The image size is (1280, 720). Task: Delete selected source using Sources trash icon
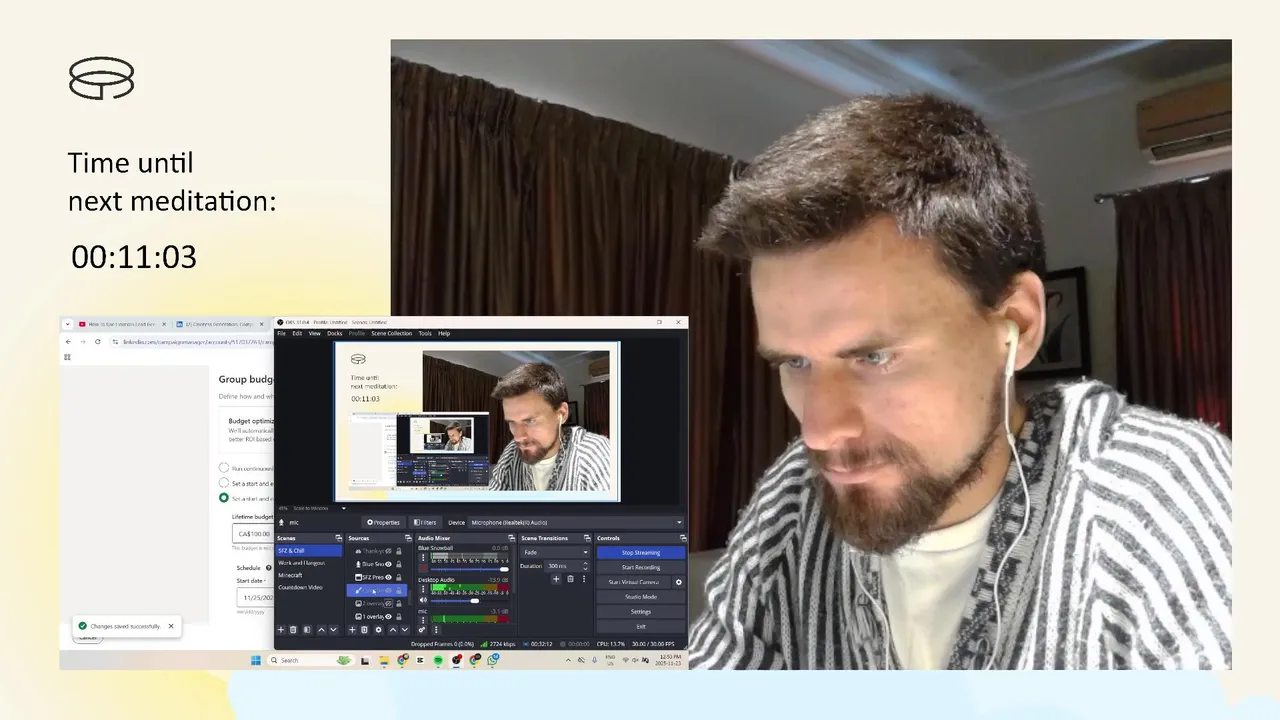(x=364, y=630)
